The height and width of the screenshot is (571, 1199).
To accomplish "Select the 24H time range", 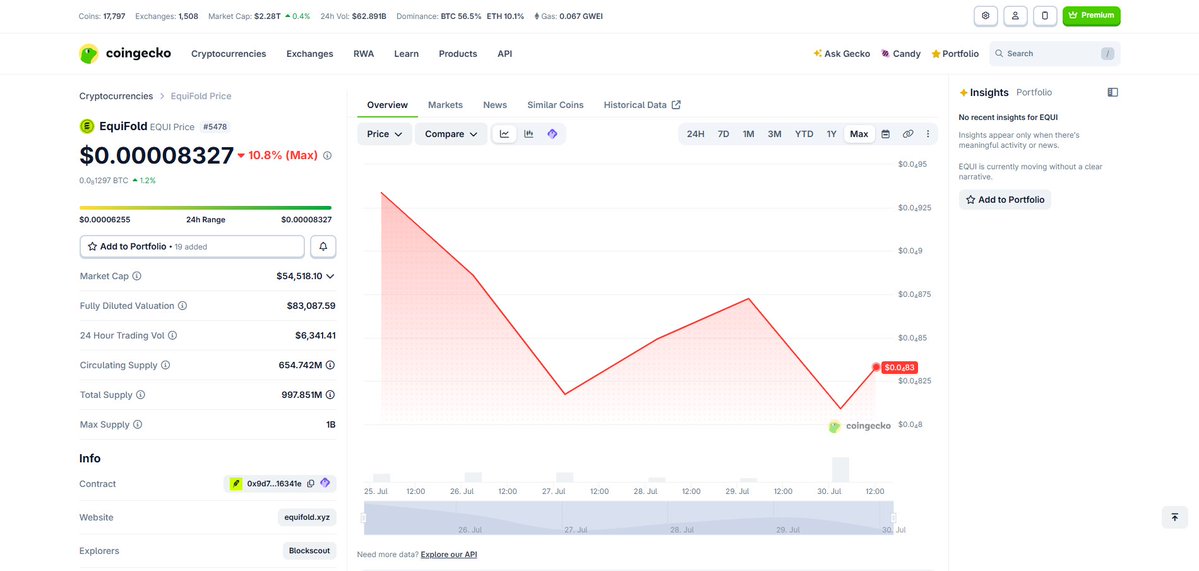I will [x=695, y=134].
